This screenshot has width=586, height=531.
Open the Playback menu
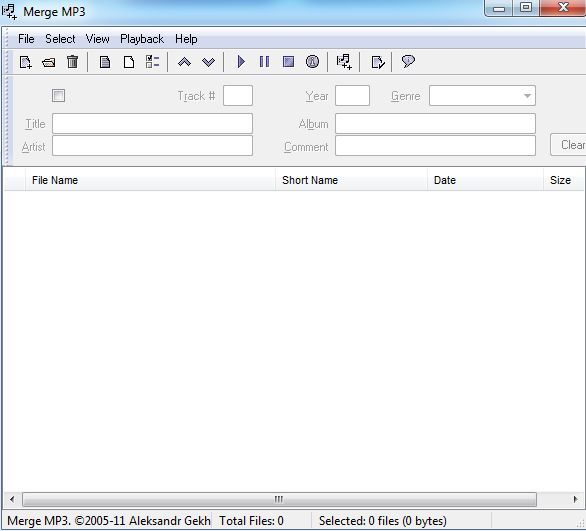pyautogui.click(x=142, y=39)
